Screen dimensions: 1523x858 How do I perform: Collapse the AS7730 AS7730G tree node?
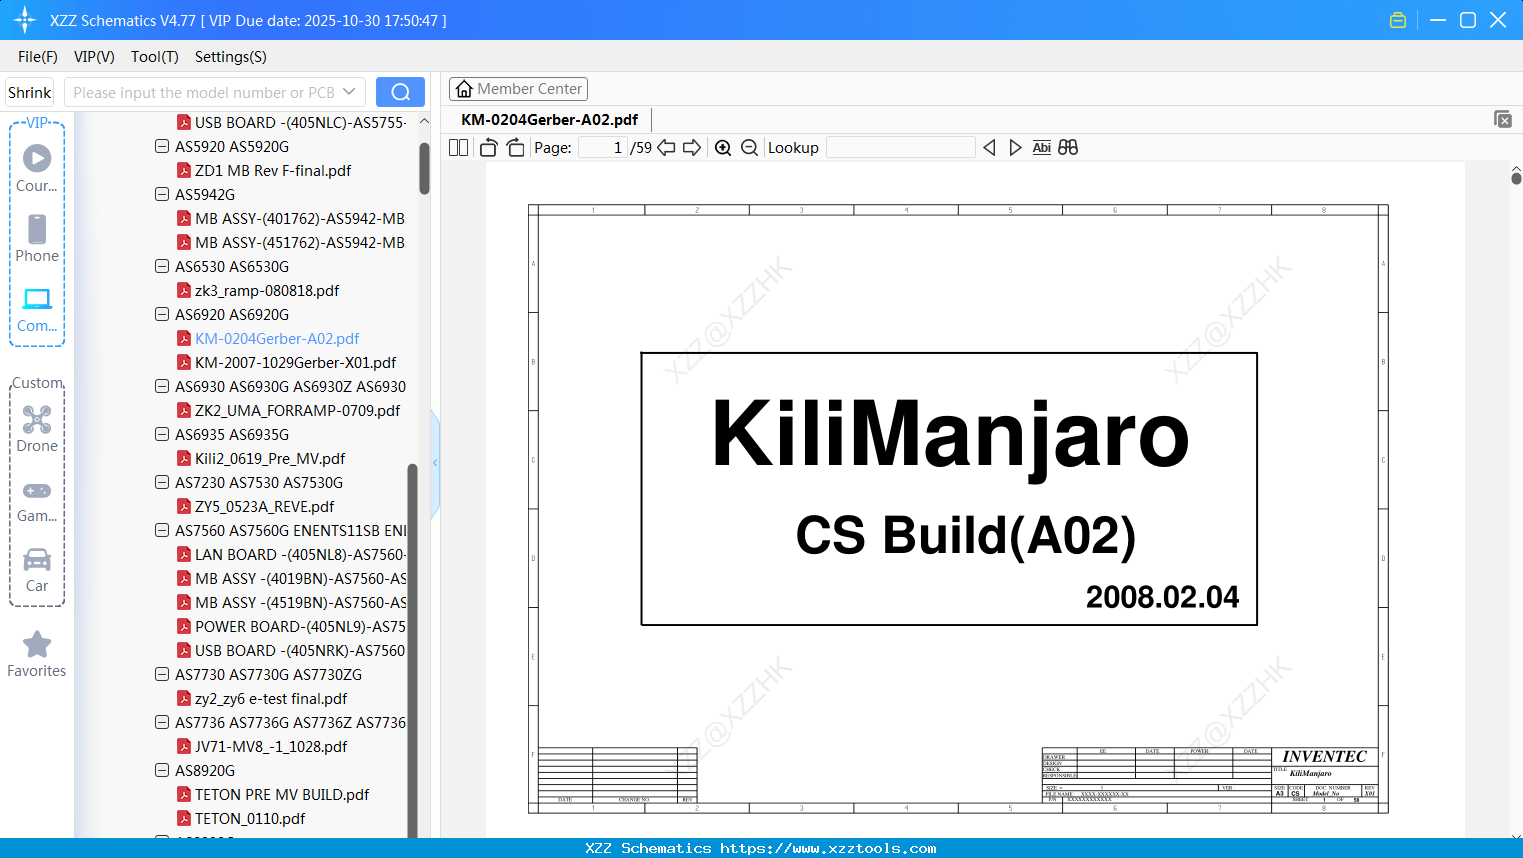(x=162, y=674)
